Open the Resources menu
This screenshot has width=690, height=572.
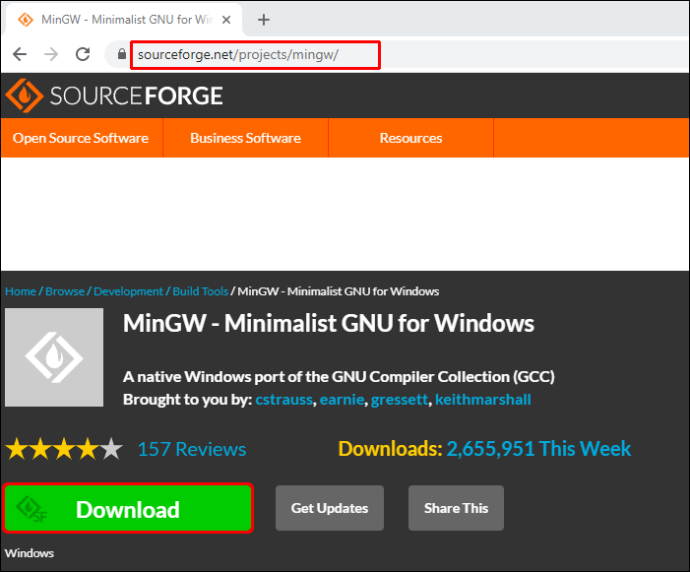(411, 138)
